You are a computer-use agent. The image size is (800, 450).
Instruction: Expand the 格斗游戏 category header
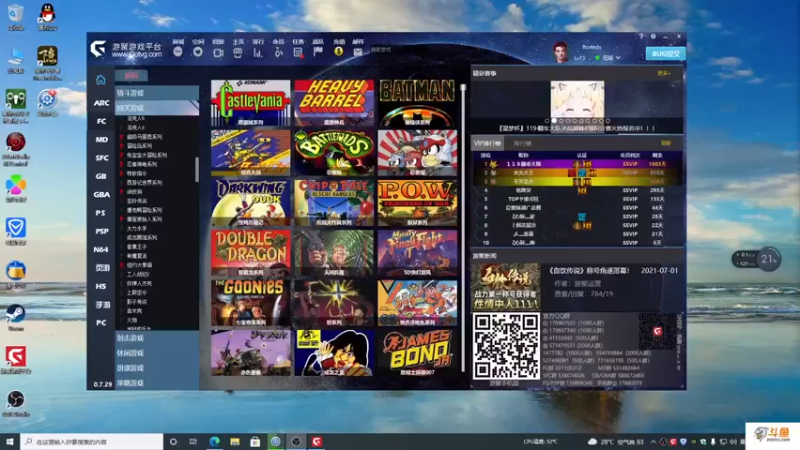(x=157, y=93)
